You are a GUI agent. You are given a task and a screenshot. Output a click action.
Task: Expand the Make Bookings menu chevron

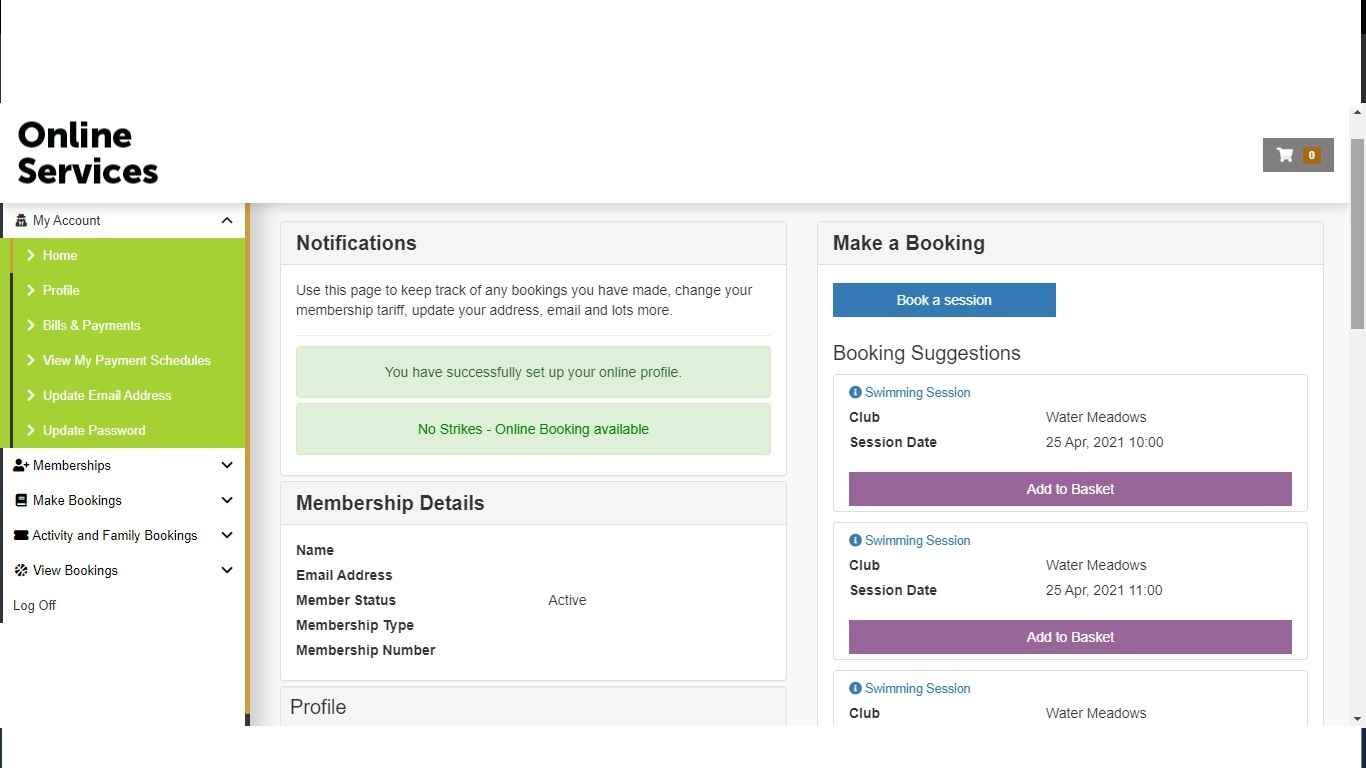(x=227, y=501)
